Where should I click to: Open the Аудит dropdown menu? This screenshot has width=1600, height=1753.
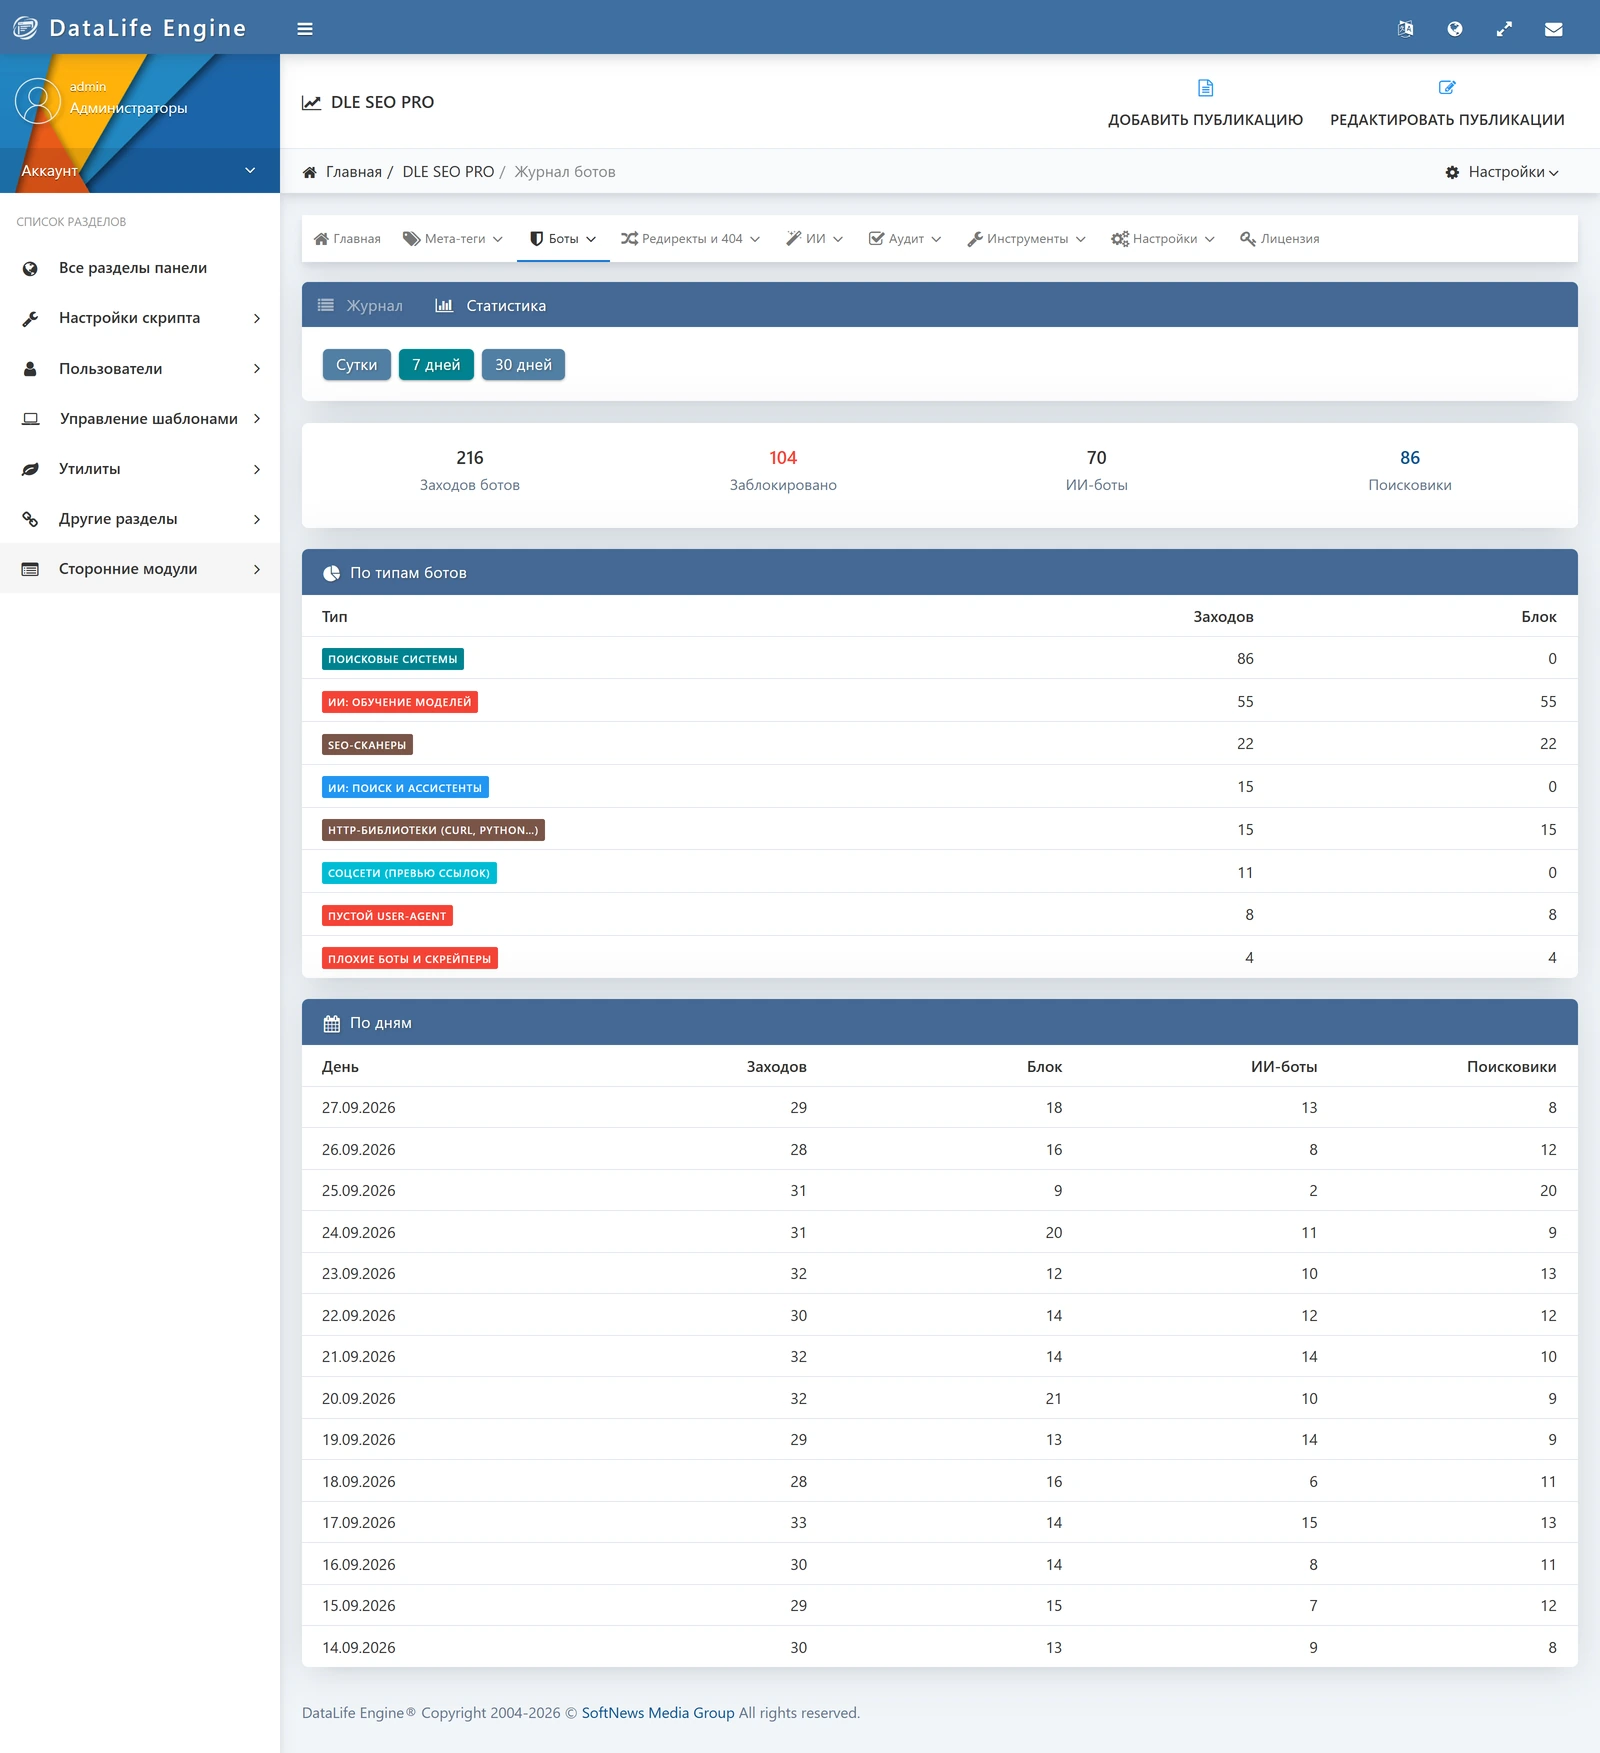[905, 239]
